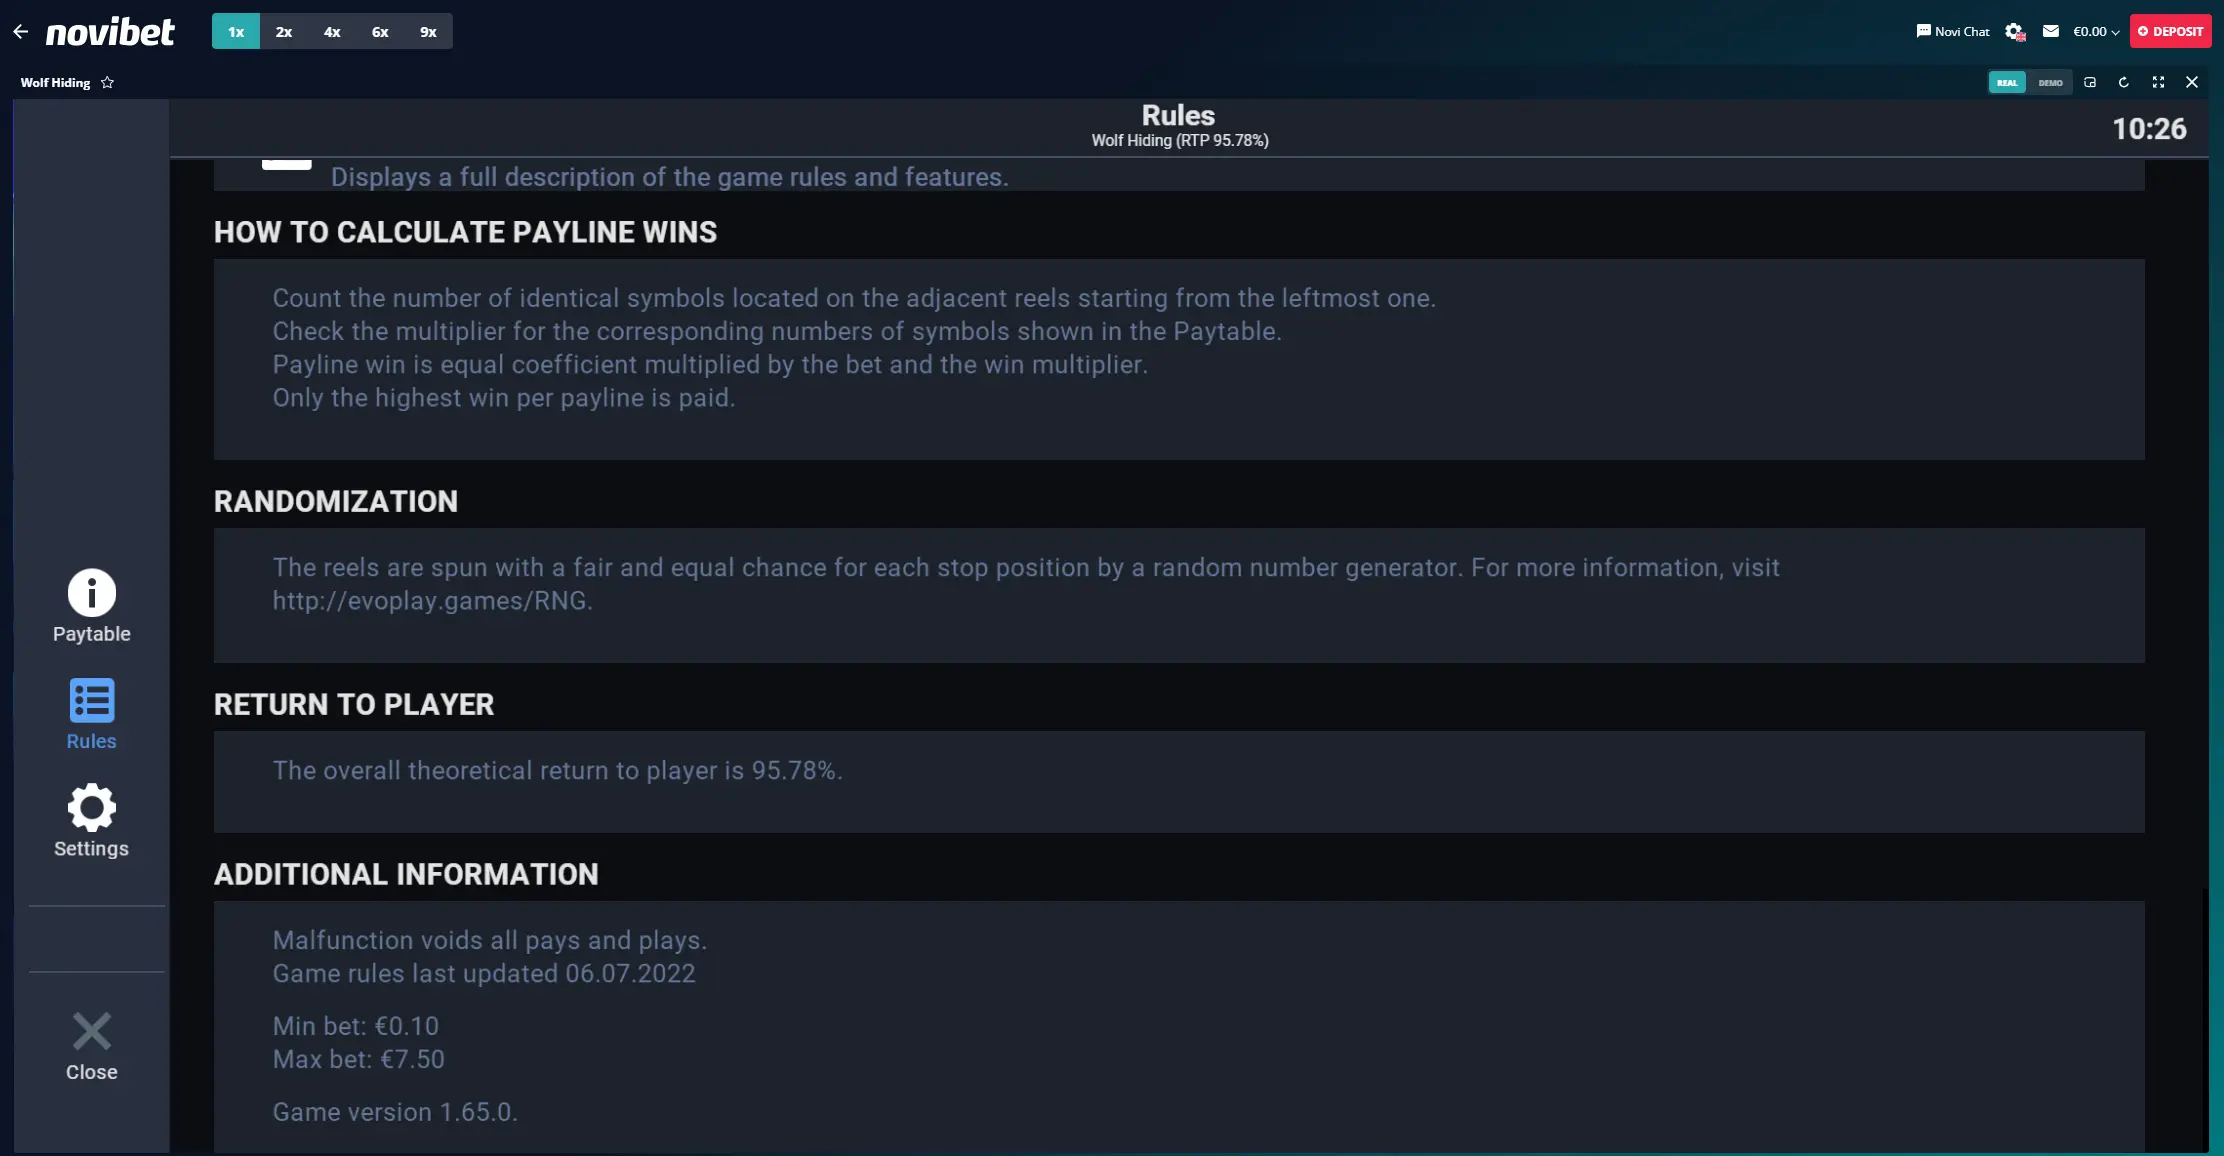Open Novi Chat

(1953, 31)
